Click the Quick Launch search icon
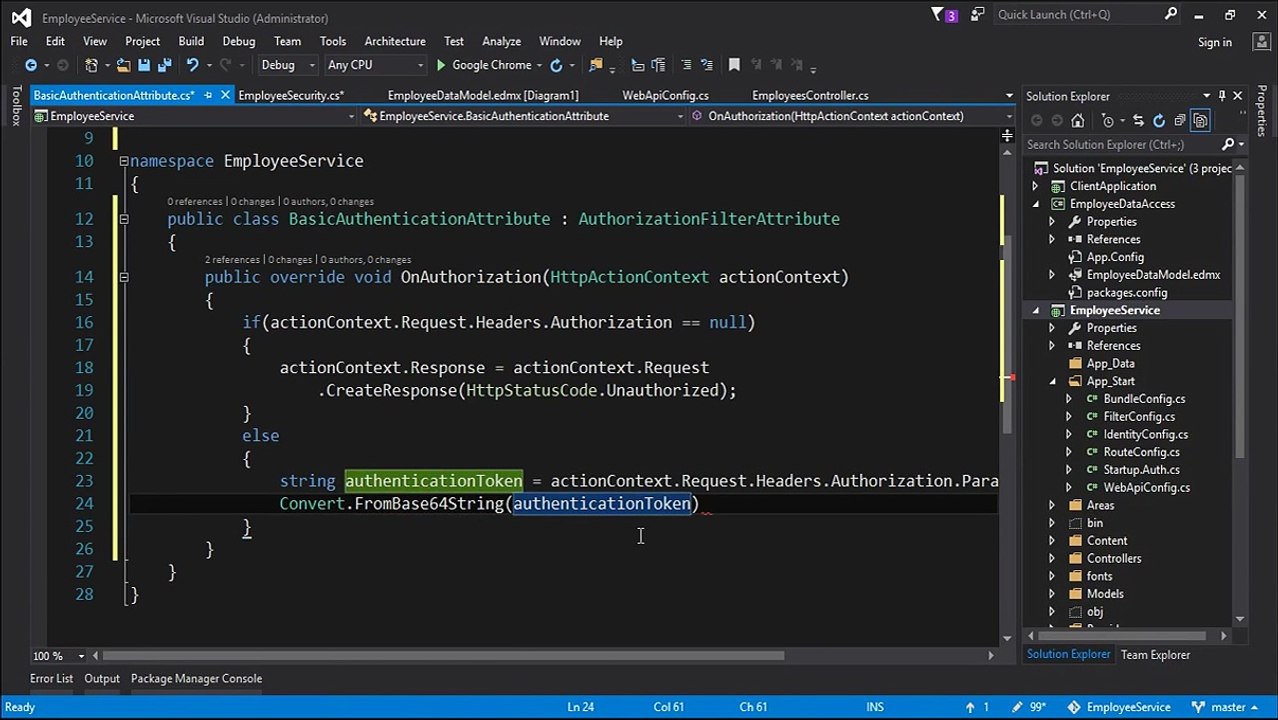Image resolution: width=1278 pixels, height=720 pixels. (1171, 14)
